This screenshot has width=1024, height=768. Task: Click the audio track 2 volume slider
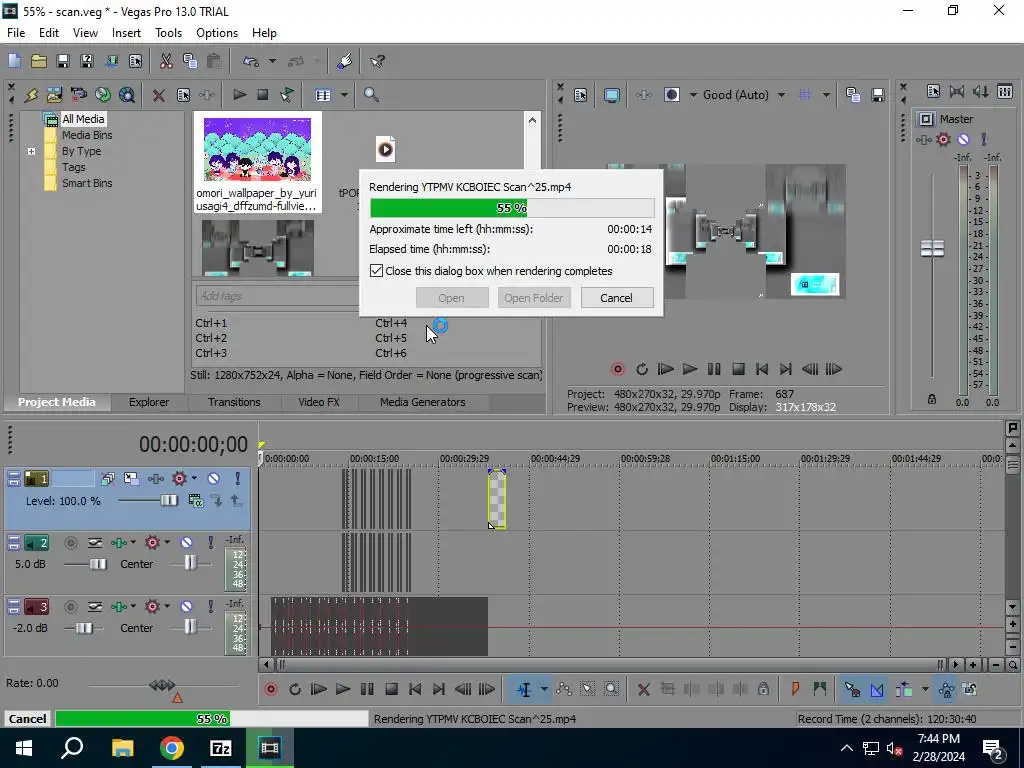point(97,564)
